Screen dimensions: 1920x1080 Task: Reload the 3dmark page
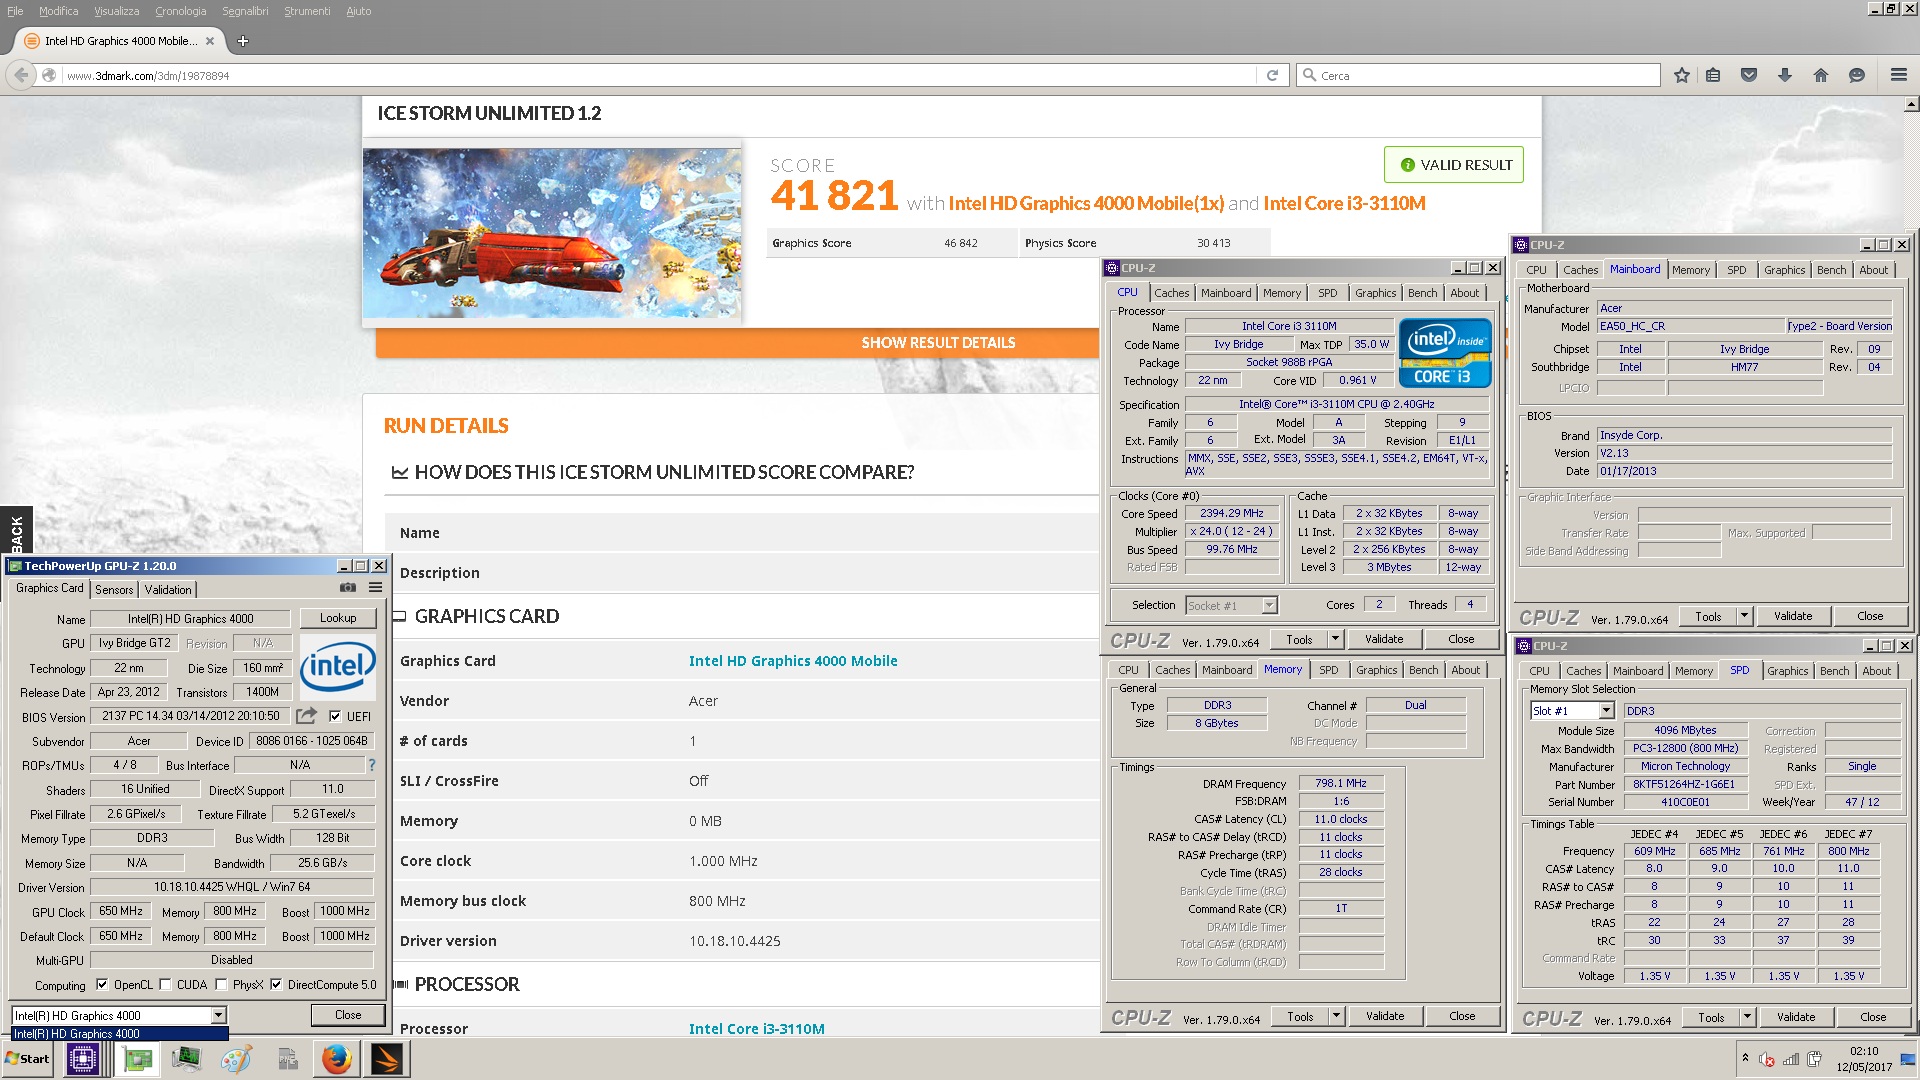tap(1272, 75)
